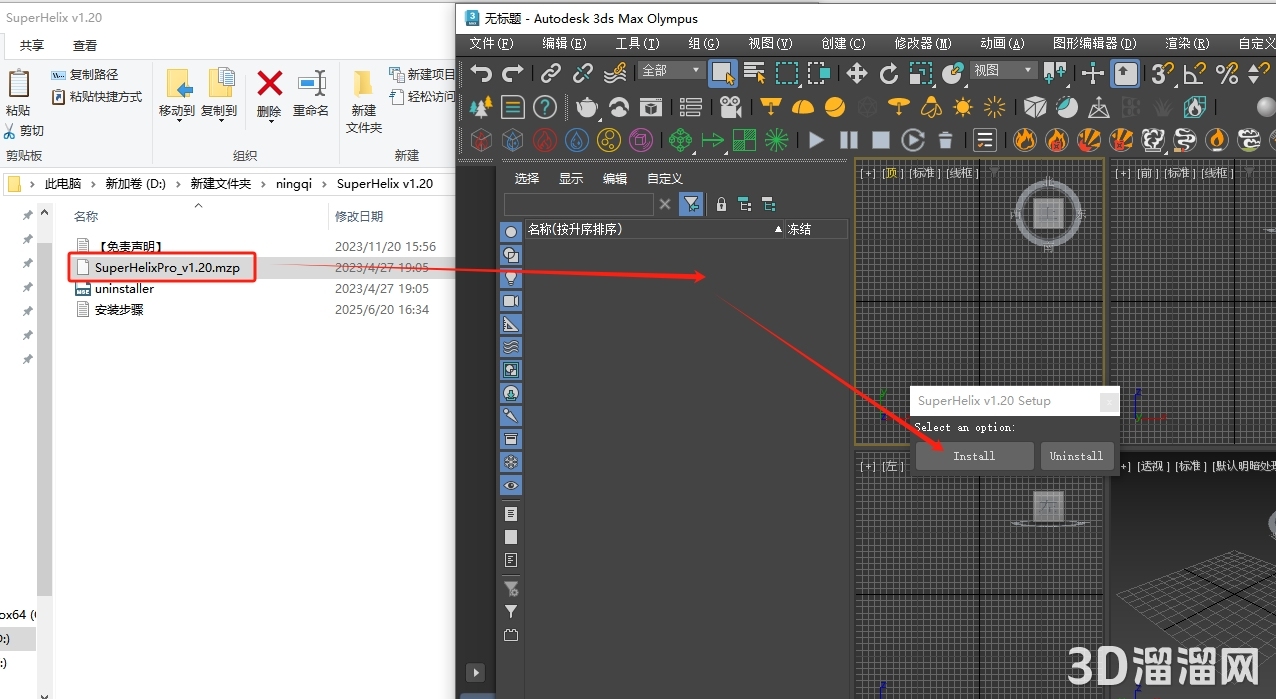This screenshot has height=699, width=1276.
Task: Open the 全部 selection filter dropdown
Action: point(671,70)
